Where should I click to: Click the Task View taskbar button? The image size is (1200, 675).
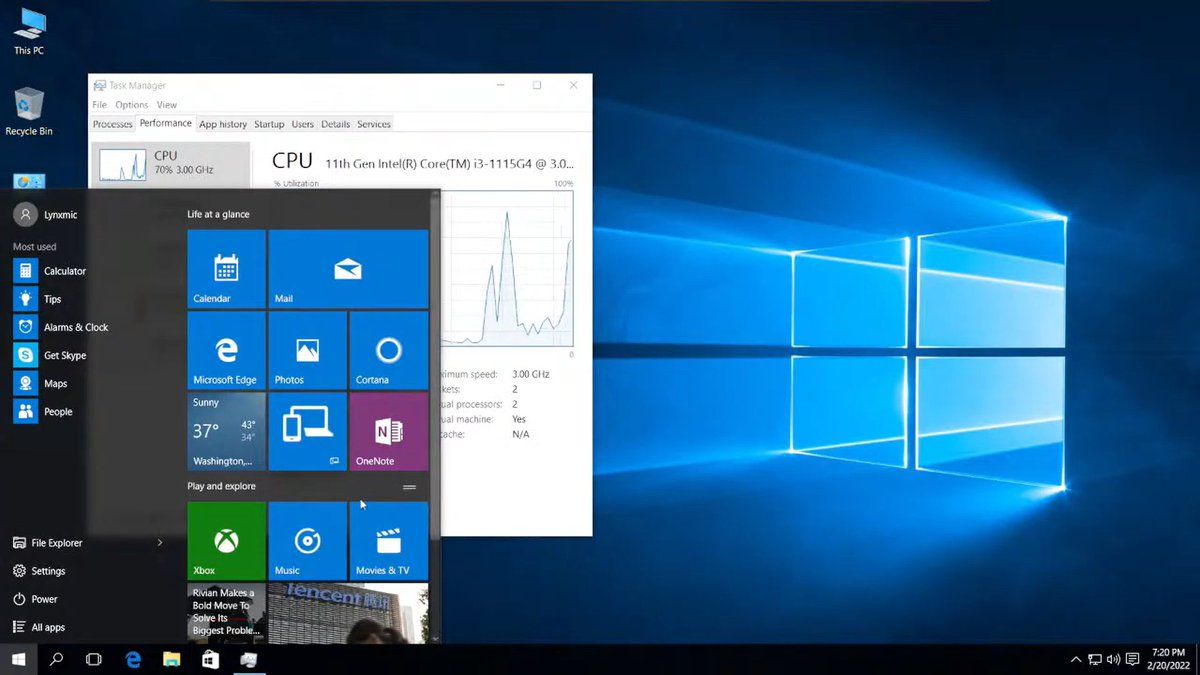tap(94, 660)
